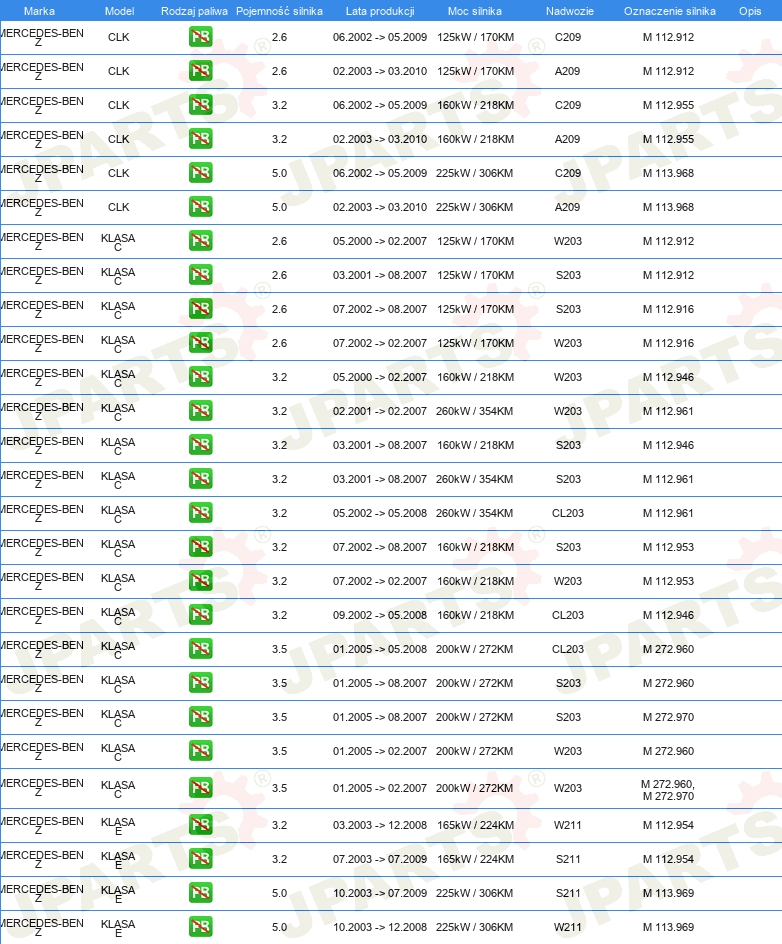Select 'KLASA E' model cell in W211 M 112.954 row
This screenshot has width=782, height=944.
pos(118,826)
